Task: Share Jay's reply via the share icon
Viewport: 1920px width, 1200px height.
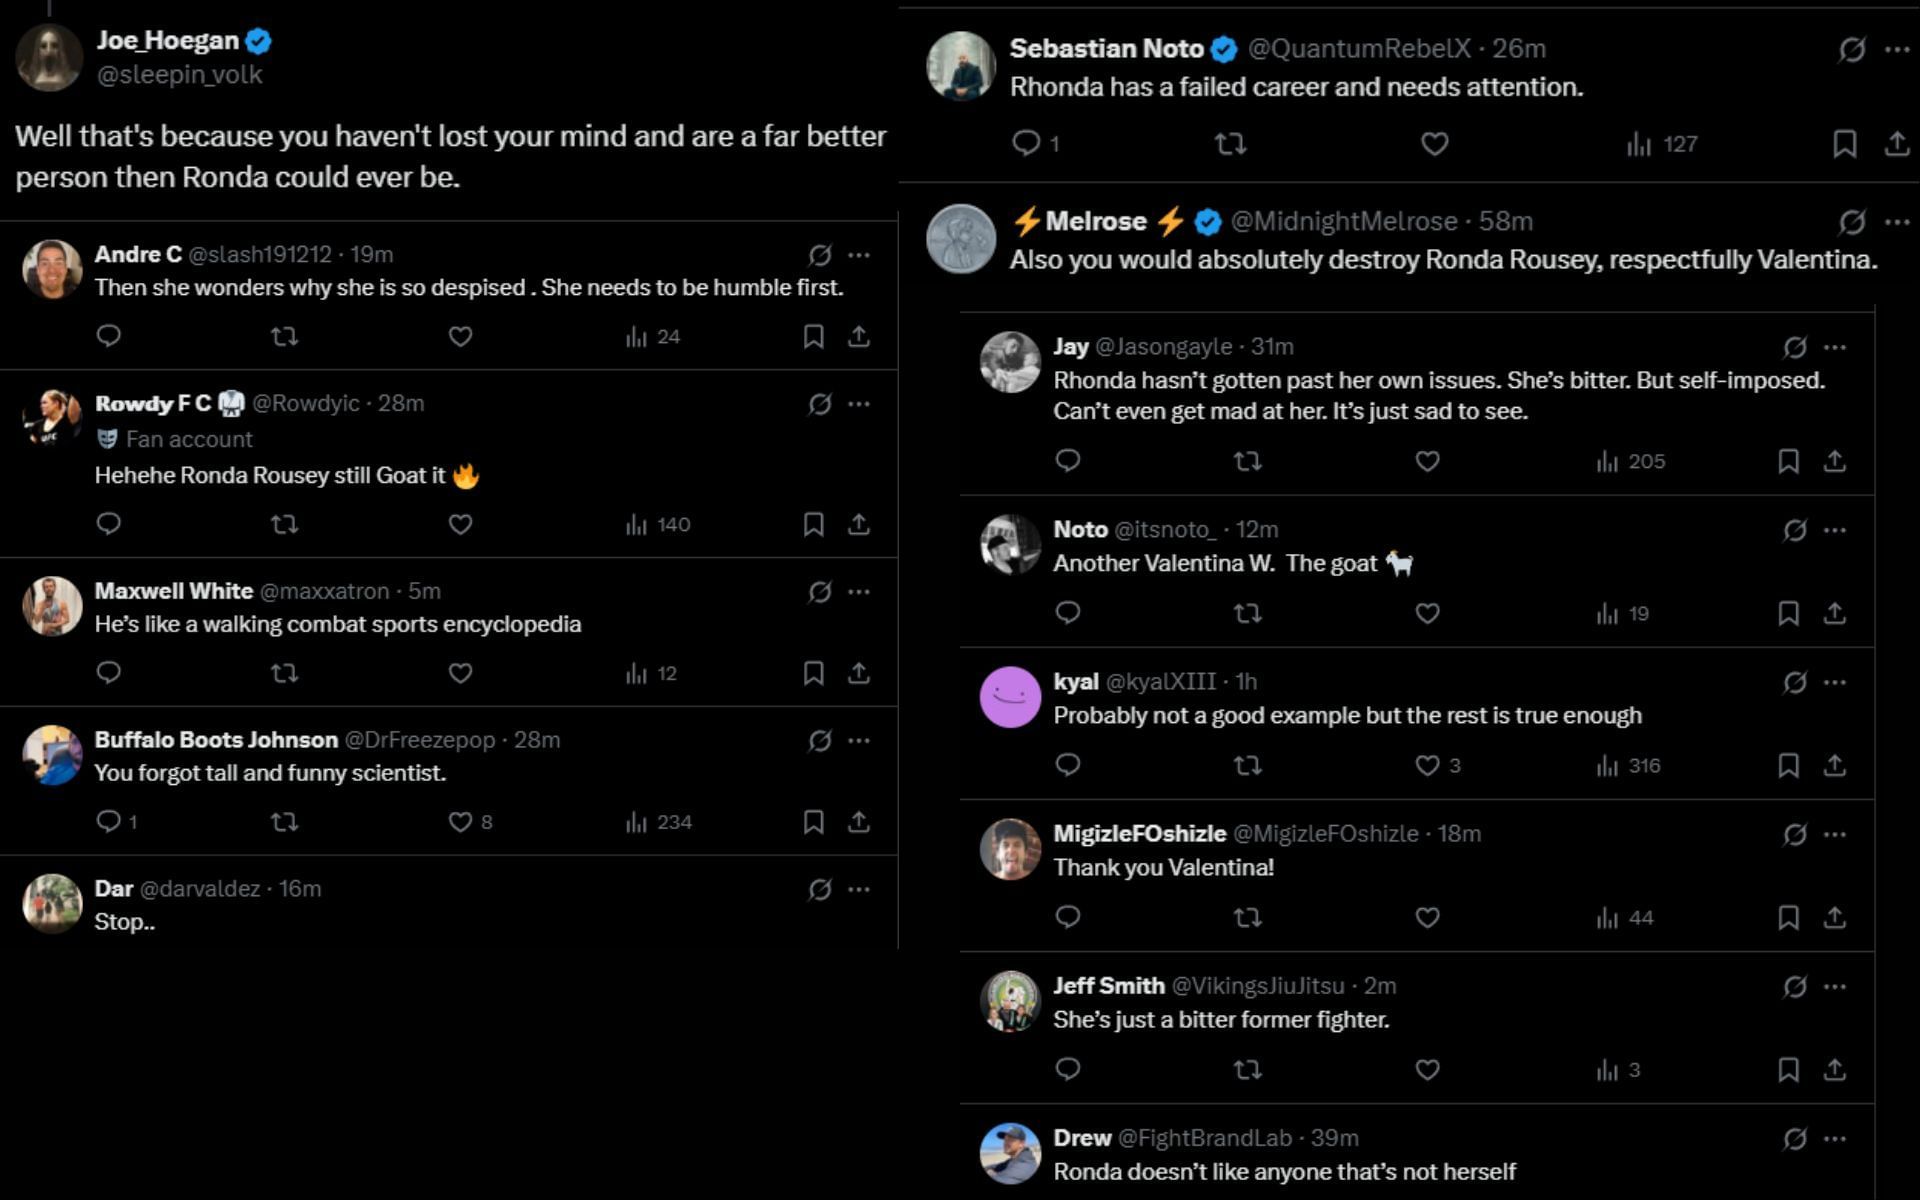Action: pos(1833,462)
